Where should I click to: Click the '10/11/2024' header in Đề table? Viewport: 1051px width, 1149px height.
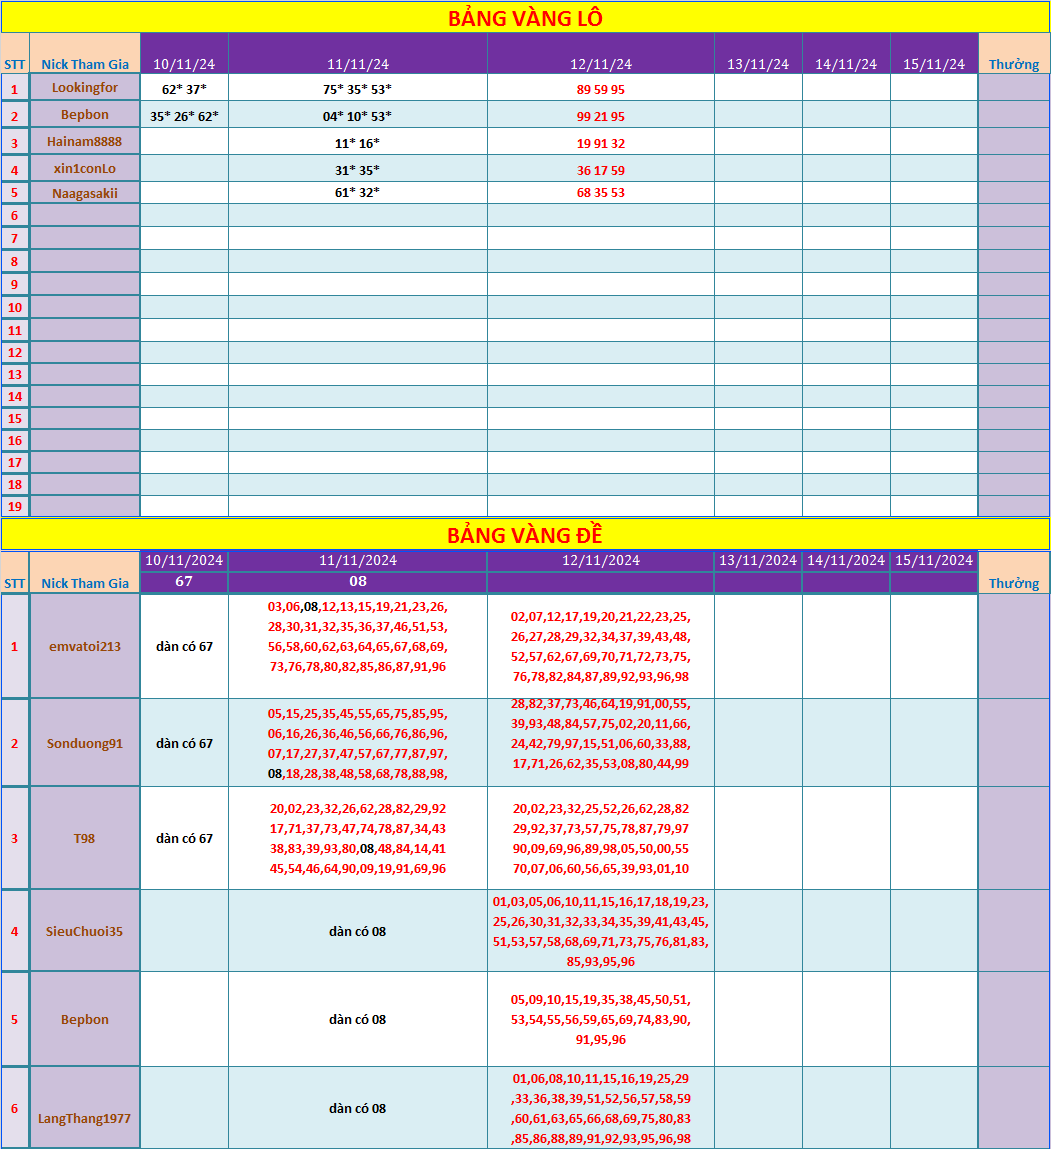coord(184,560)
